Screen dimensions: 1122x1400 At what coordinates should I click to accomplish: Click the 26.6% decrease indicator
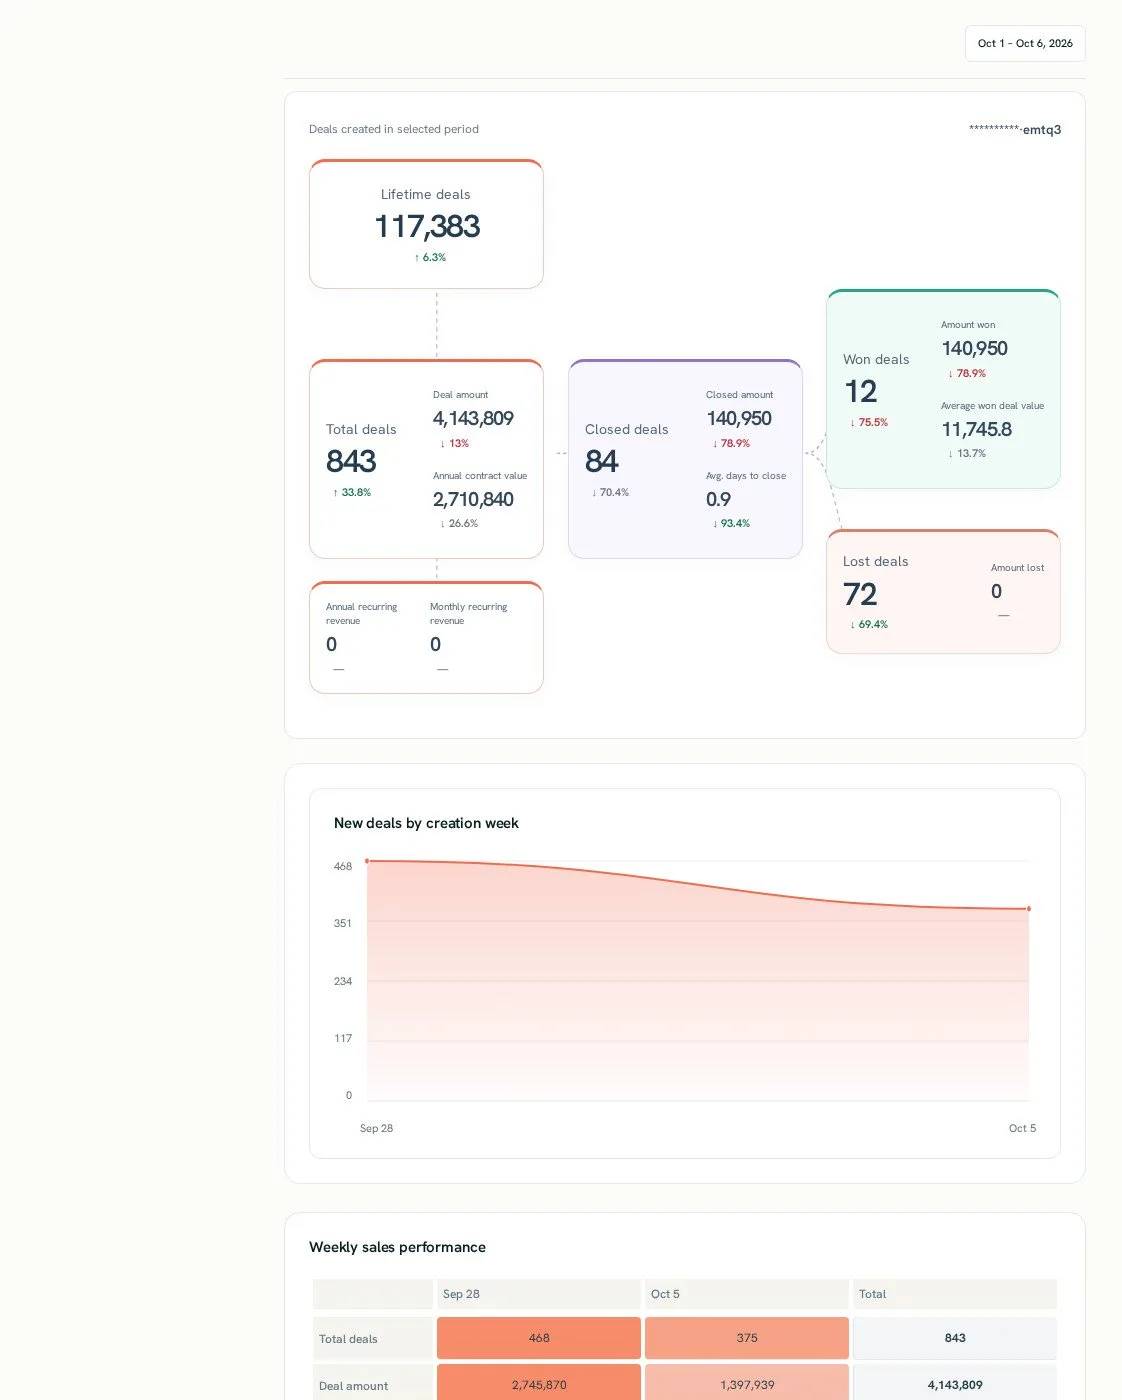point(459,523)
